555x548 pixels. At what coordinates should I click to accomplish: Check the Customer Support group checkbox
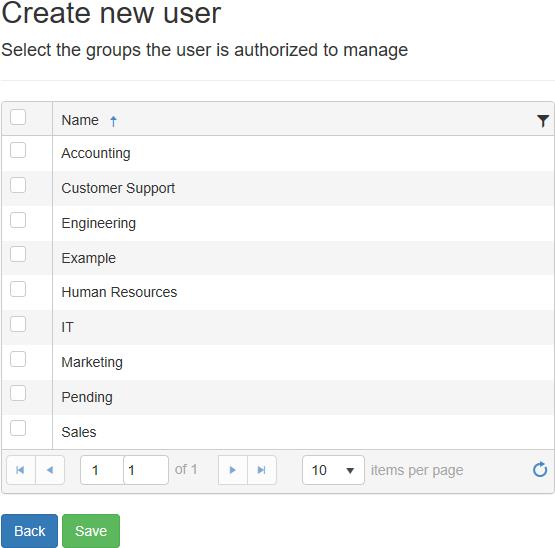click(18, 185)
